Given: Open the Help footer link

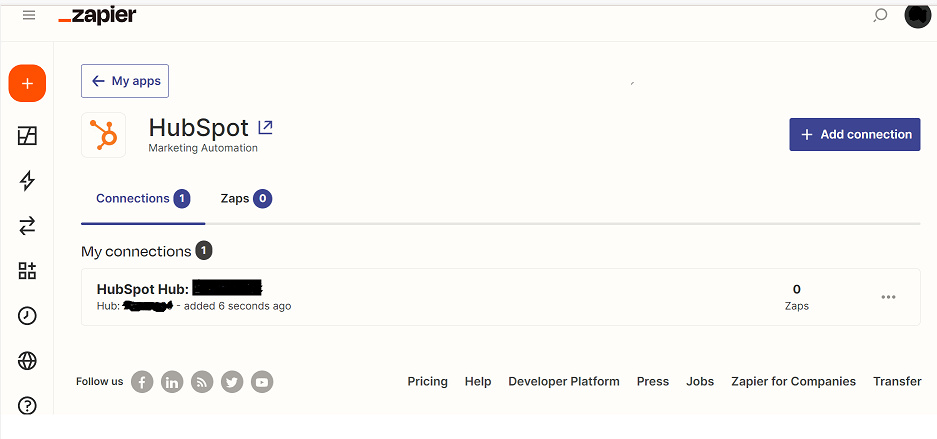Looking at the screenshot, I should (478, 381).
